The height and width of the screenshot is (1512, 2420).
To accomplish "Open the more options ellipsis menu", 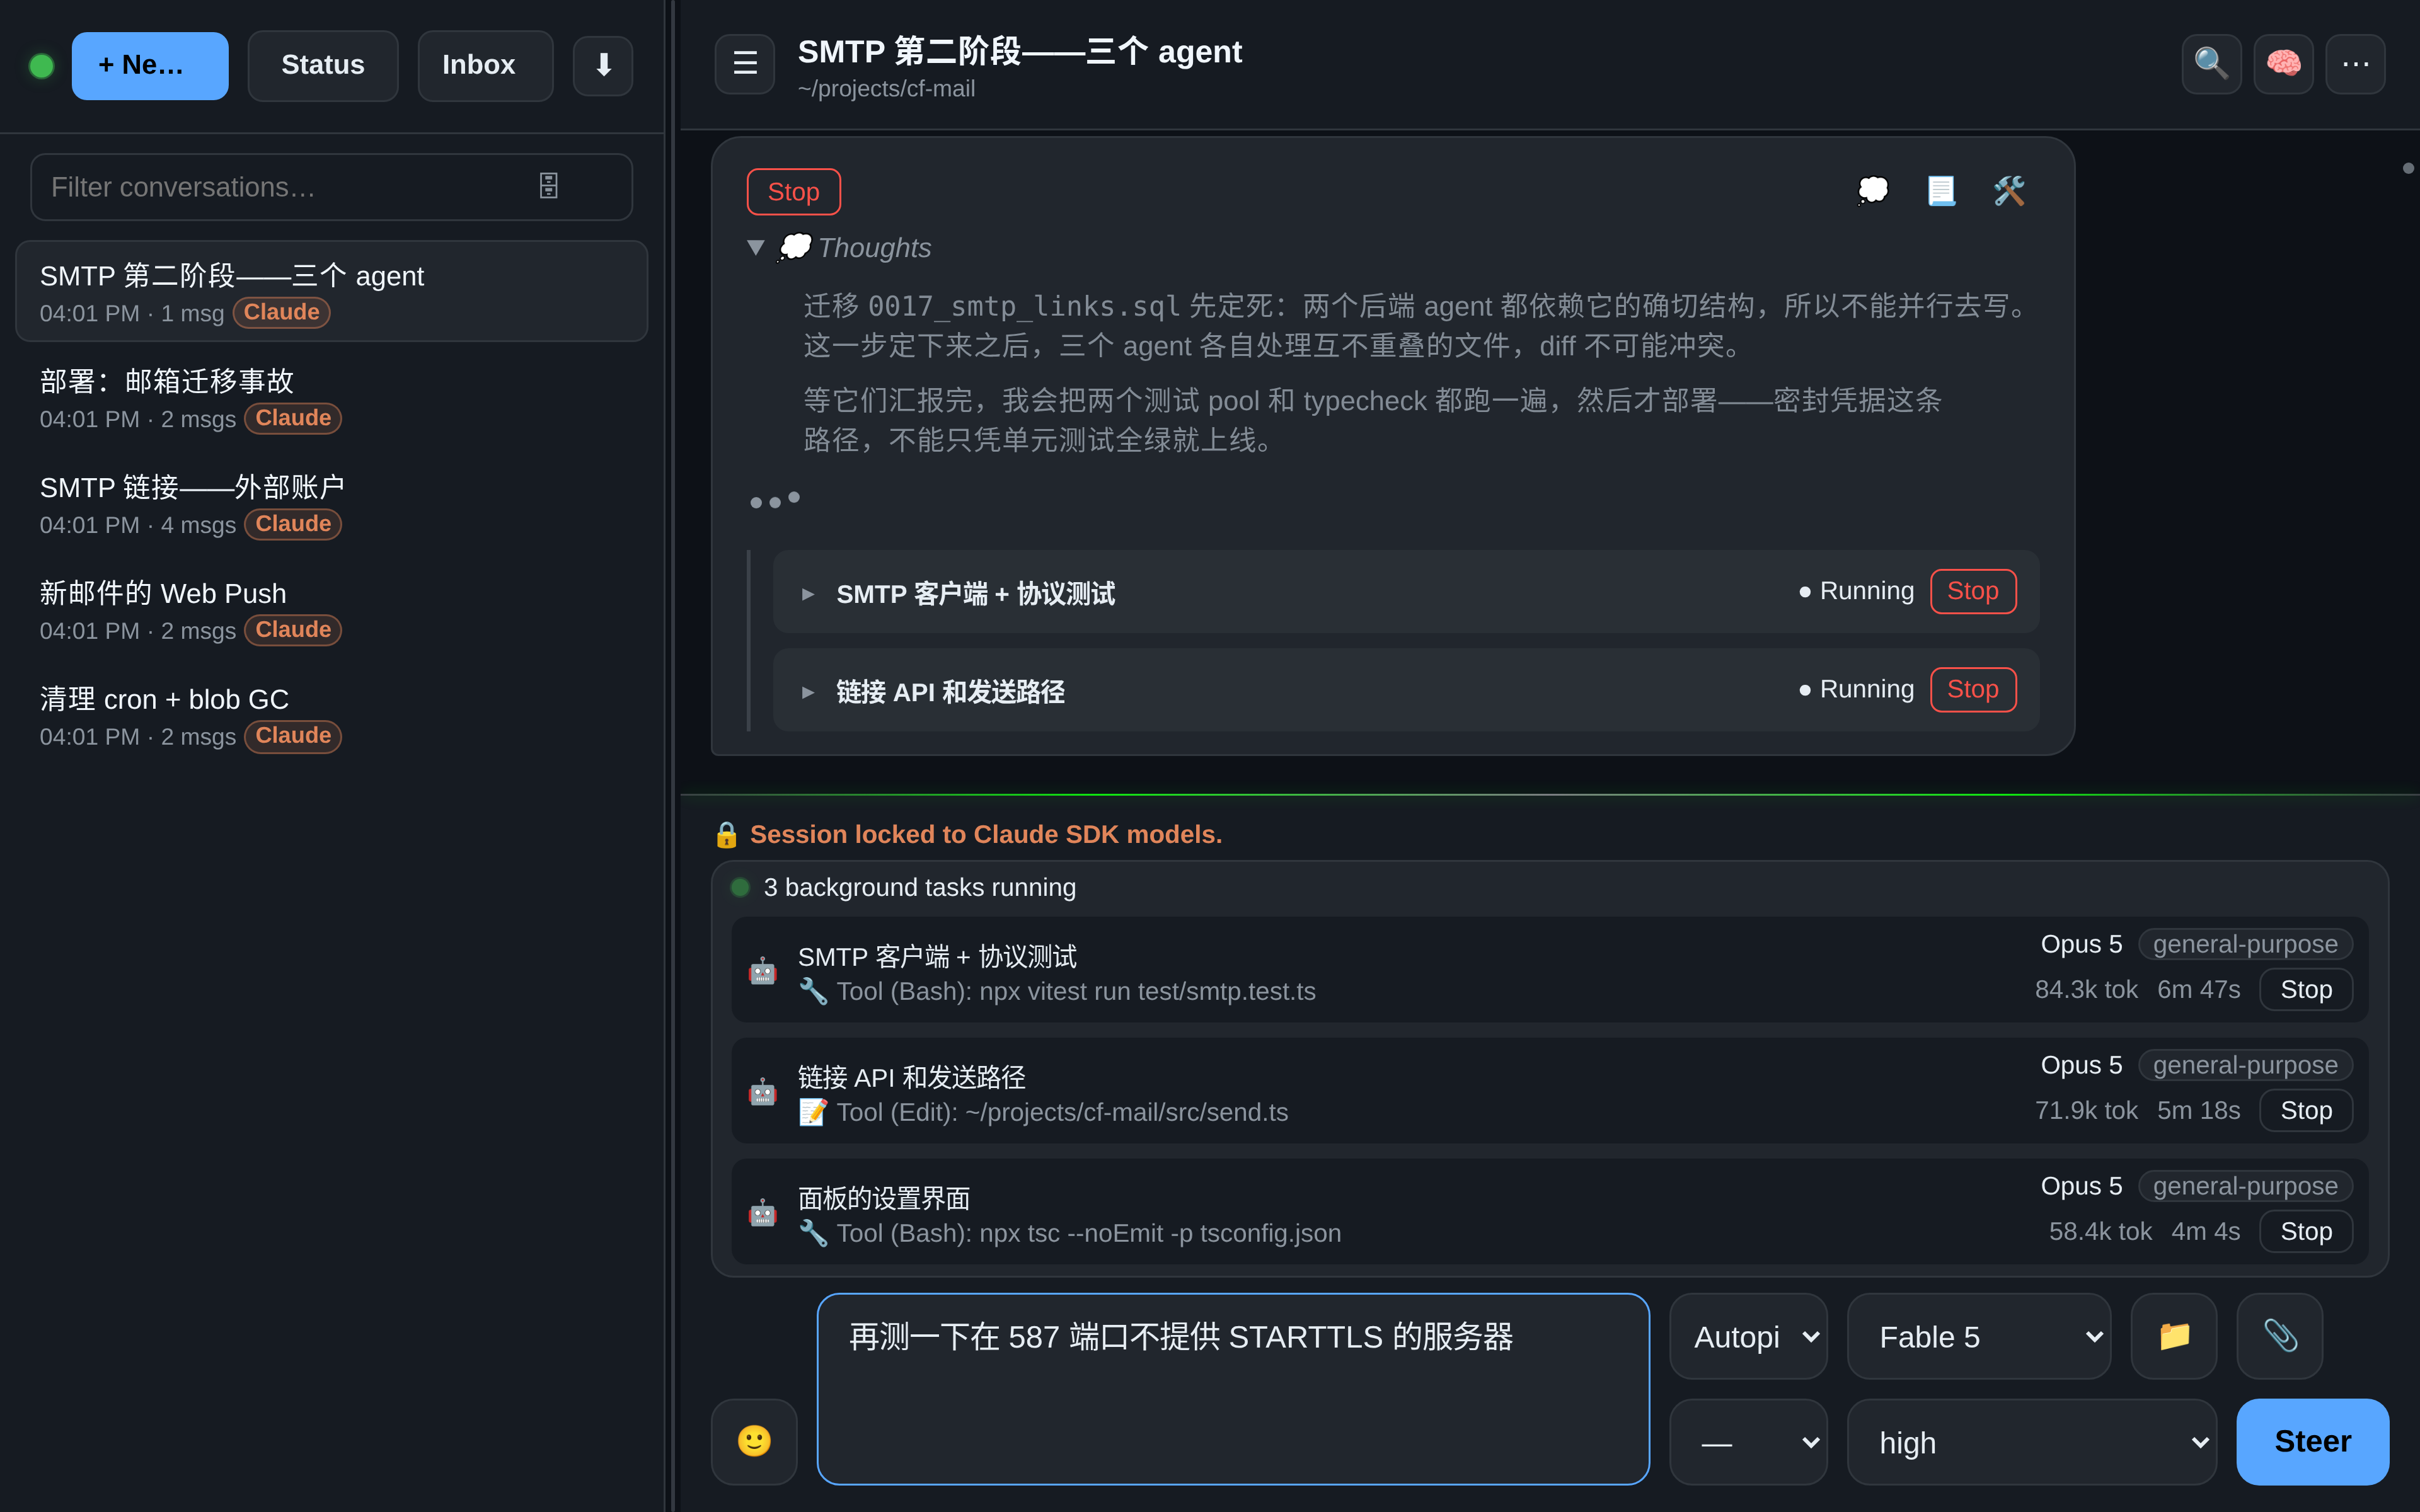I will coord(2355,64).
